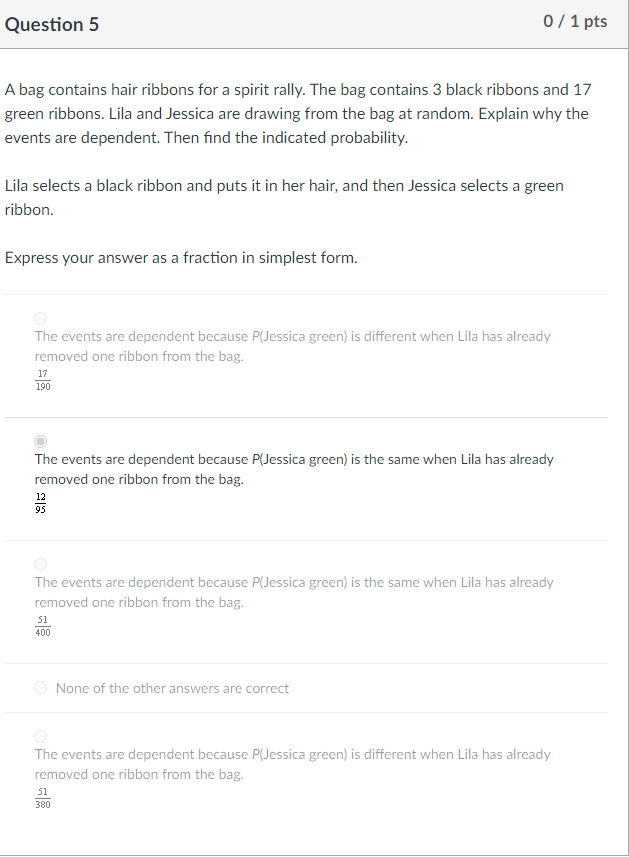629x857 pixels.
Task: Select 'None of the other answers are correct'
Action: tap(40, 688)
